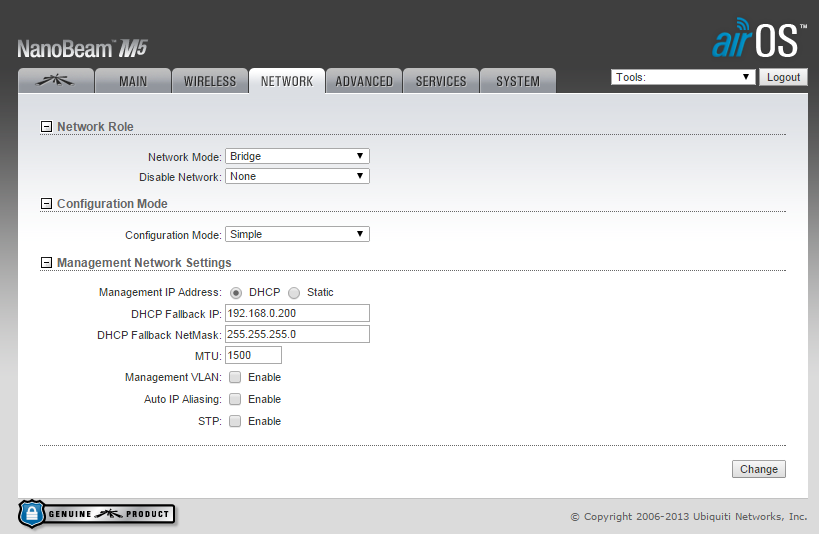
Task: Open the SERVICES tab
Action: tap(441, 81)
